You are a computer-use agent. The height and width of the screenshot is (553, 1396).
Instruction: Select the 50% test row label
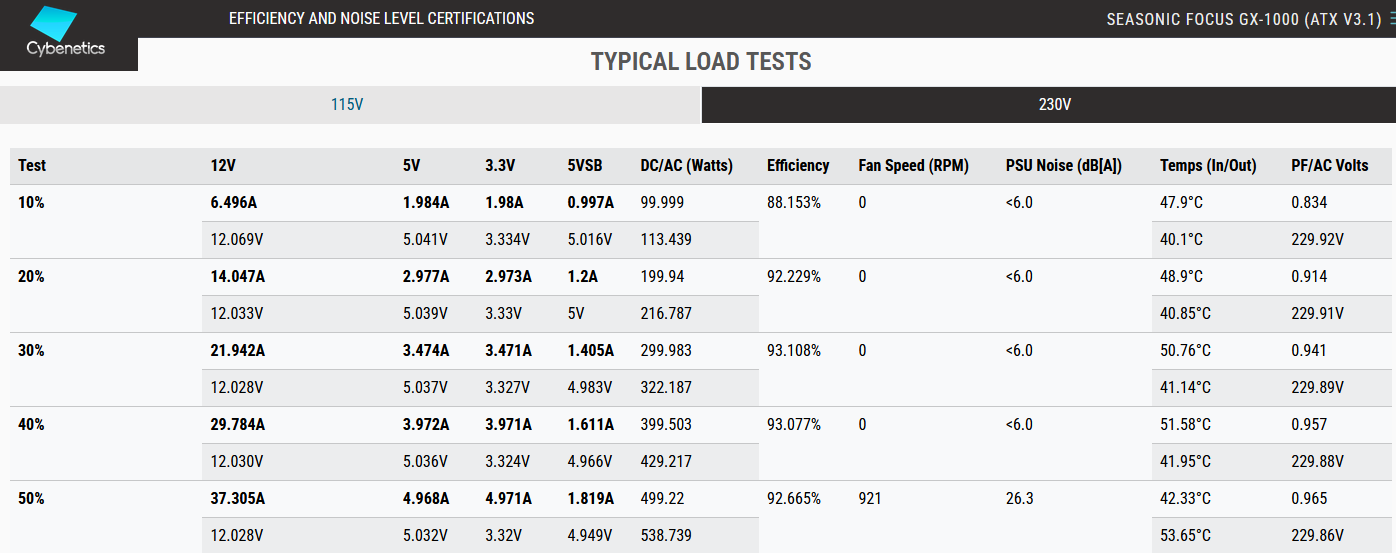pyautogui.click(x=31, y=499)
